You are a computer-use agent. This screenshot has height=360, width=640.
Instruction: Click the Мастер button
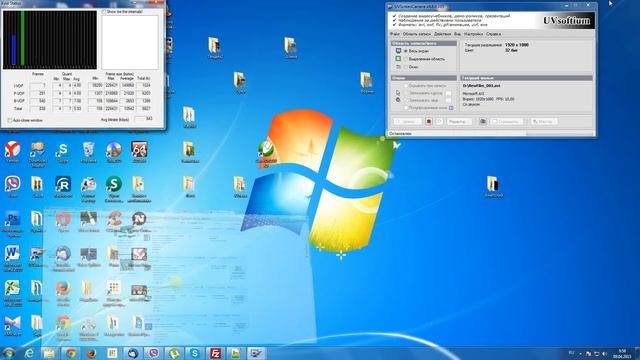(544, 122)
